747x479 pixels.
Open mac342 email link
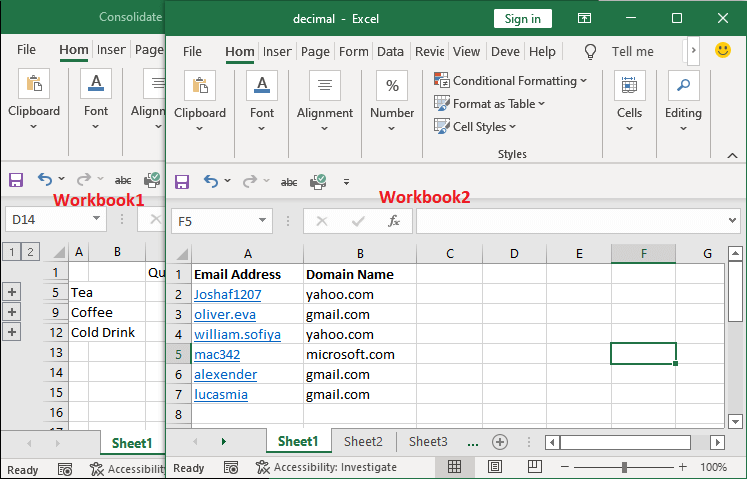click(217, 355)
